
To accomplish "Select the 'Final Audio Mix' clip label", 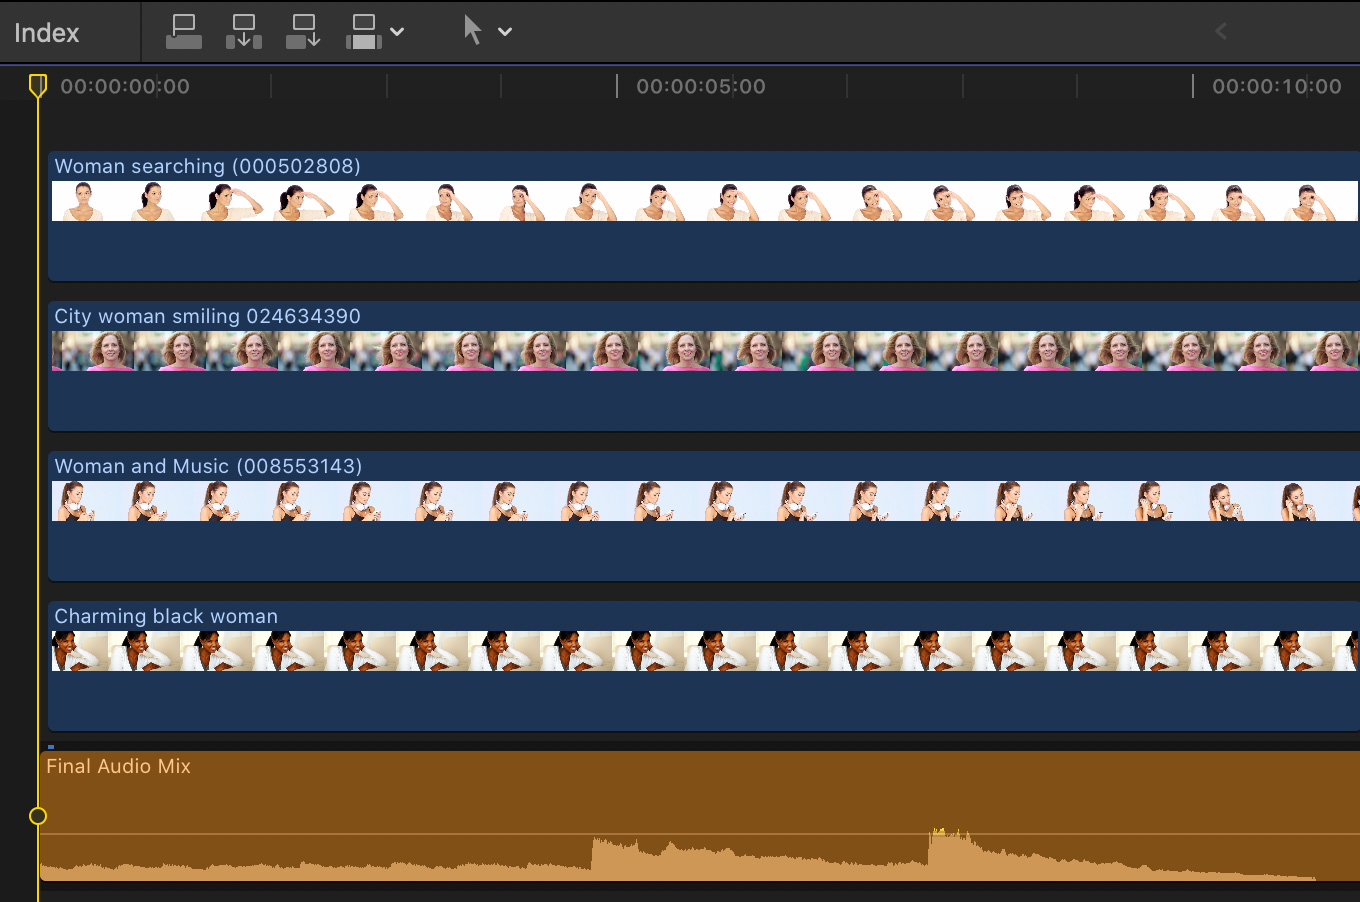I will 118,766.
